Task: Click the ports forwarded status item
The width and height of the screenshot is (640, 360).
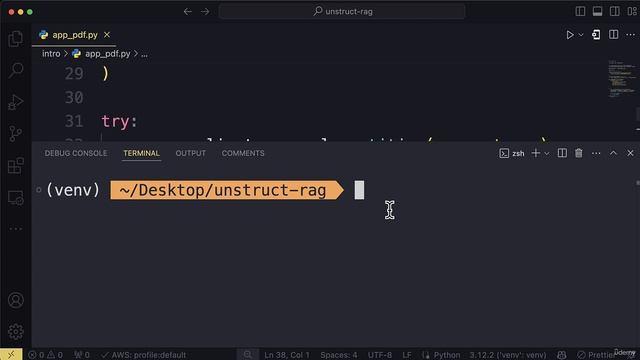Action: (82, 355)
